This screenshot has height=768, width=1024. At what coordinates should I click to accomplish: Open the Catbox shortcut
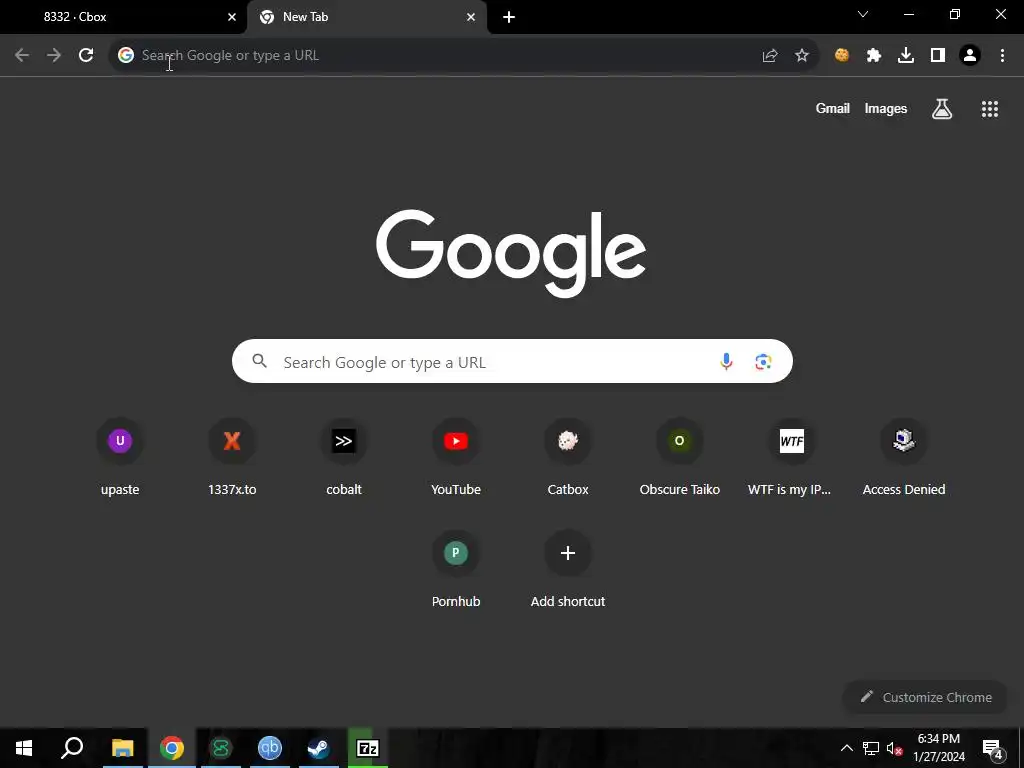(568, 456)
